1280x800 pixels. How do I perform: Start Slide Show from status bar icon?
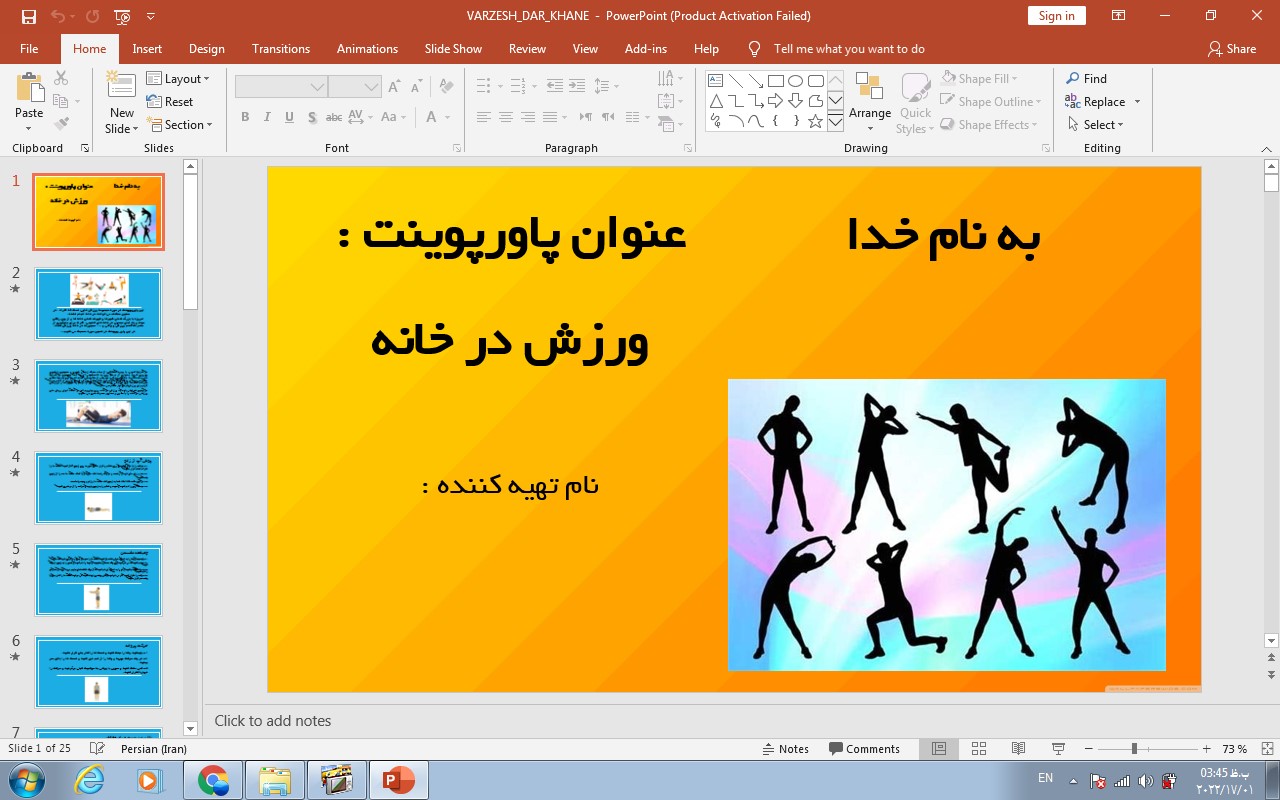[1058, 749]
